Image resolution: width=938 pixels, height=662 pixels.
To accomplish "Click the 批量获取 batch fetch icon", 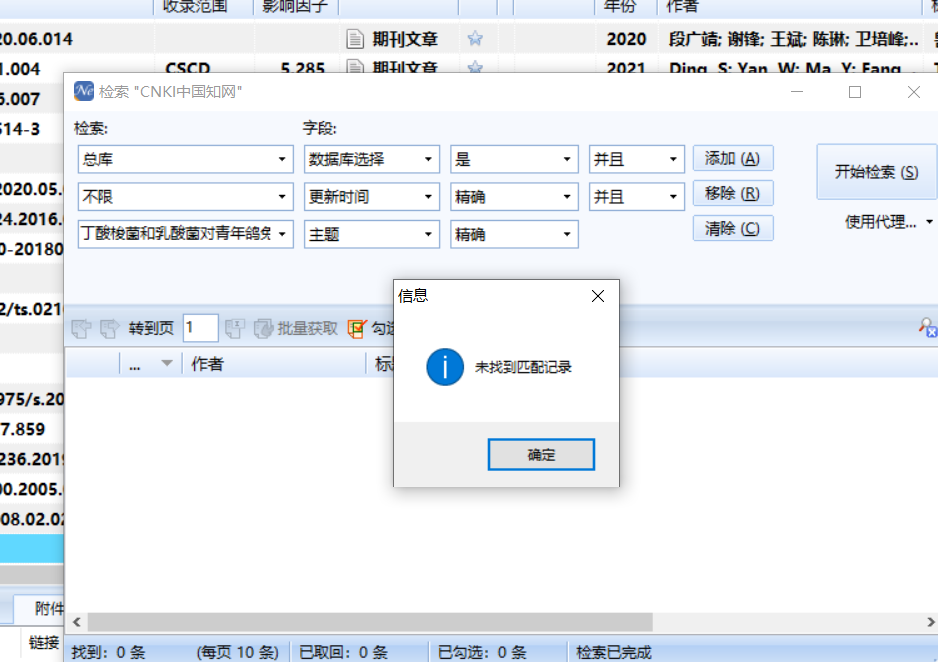I will point(263,328).
